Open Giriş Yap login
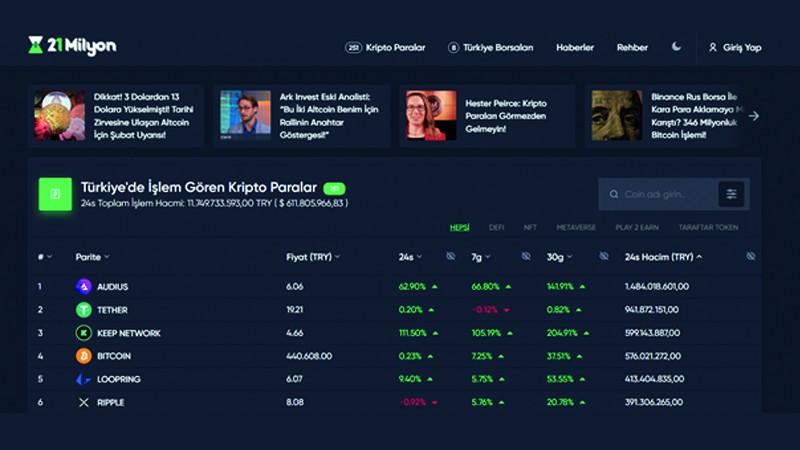 point(735,47)
